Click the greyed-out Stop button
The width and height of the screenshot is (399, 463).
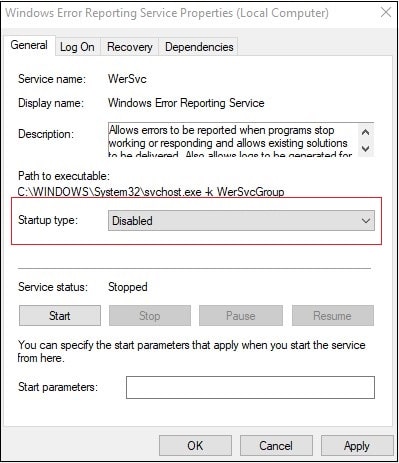coord(150,316)
